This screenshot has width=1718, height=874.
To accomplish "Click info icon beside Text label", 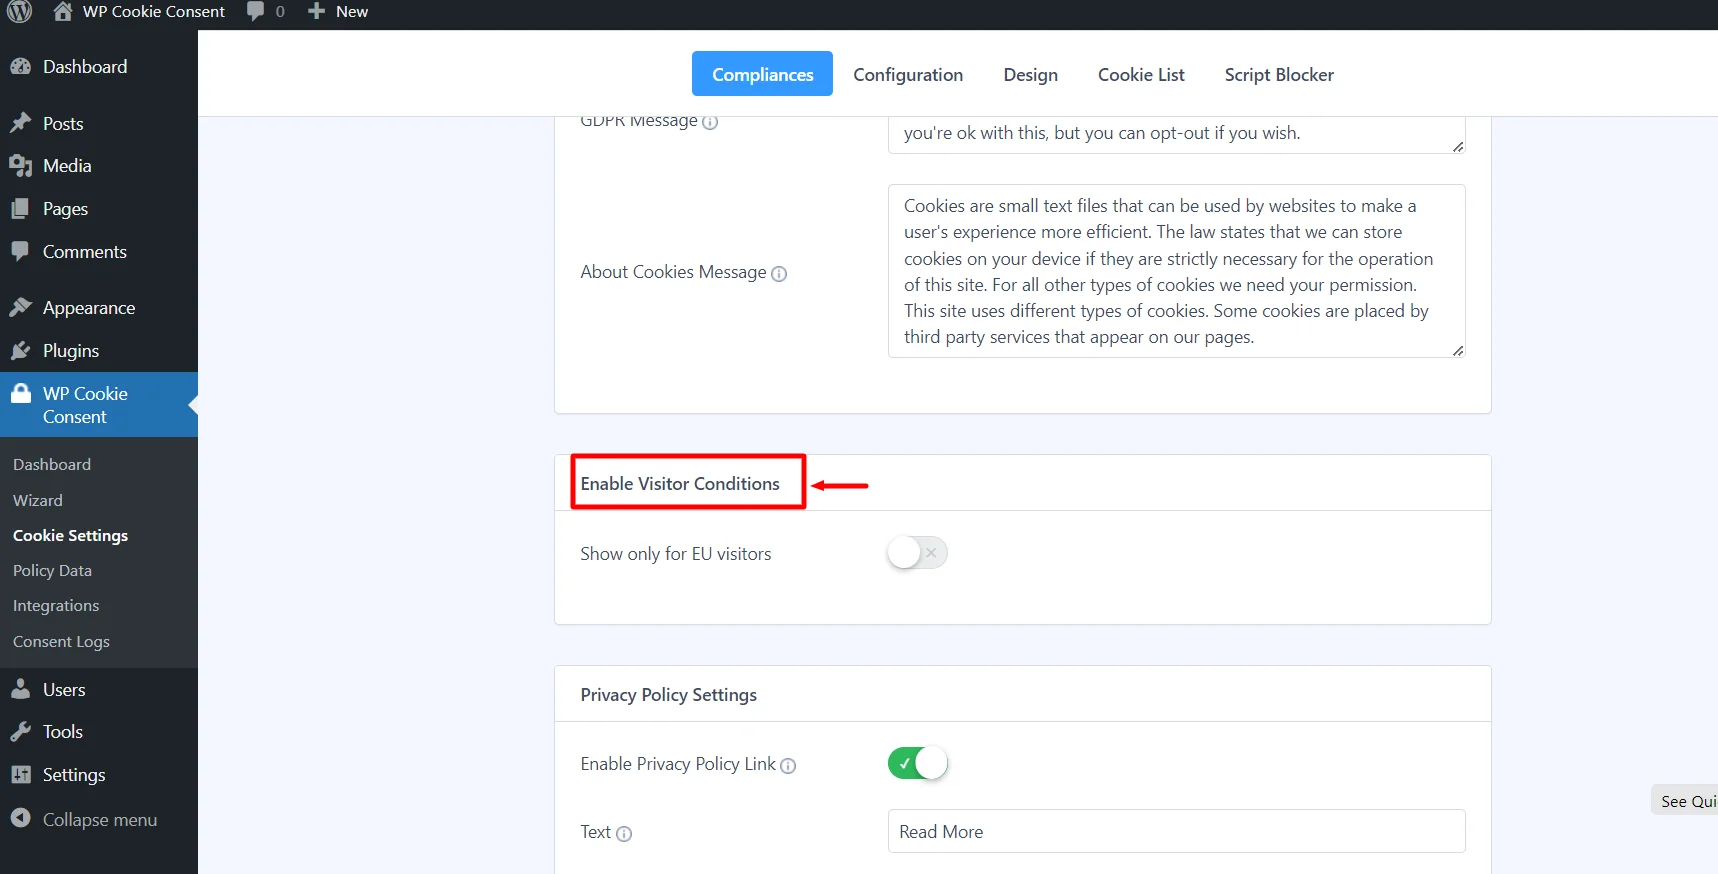I will pos(624,834).
